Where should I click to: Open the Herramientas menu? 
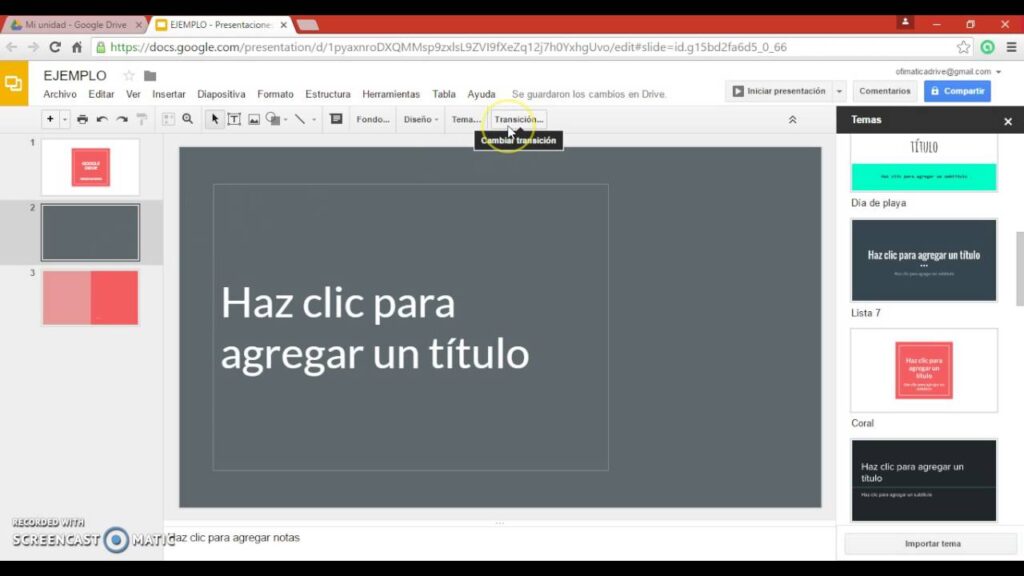[391, 93]
